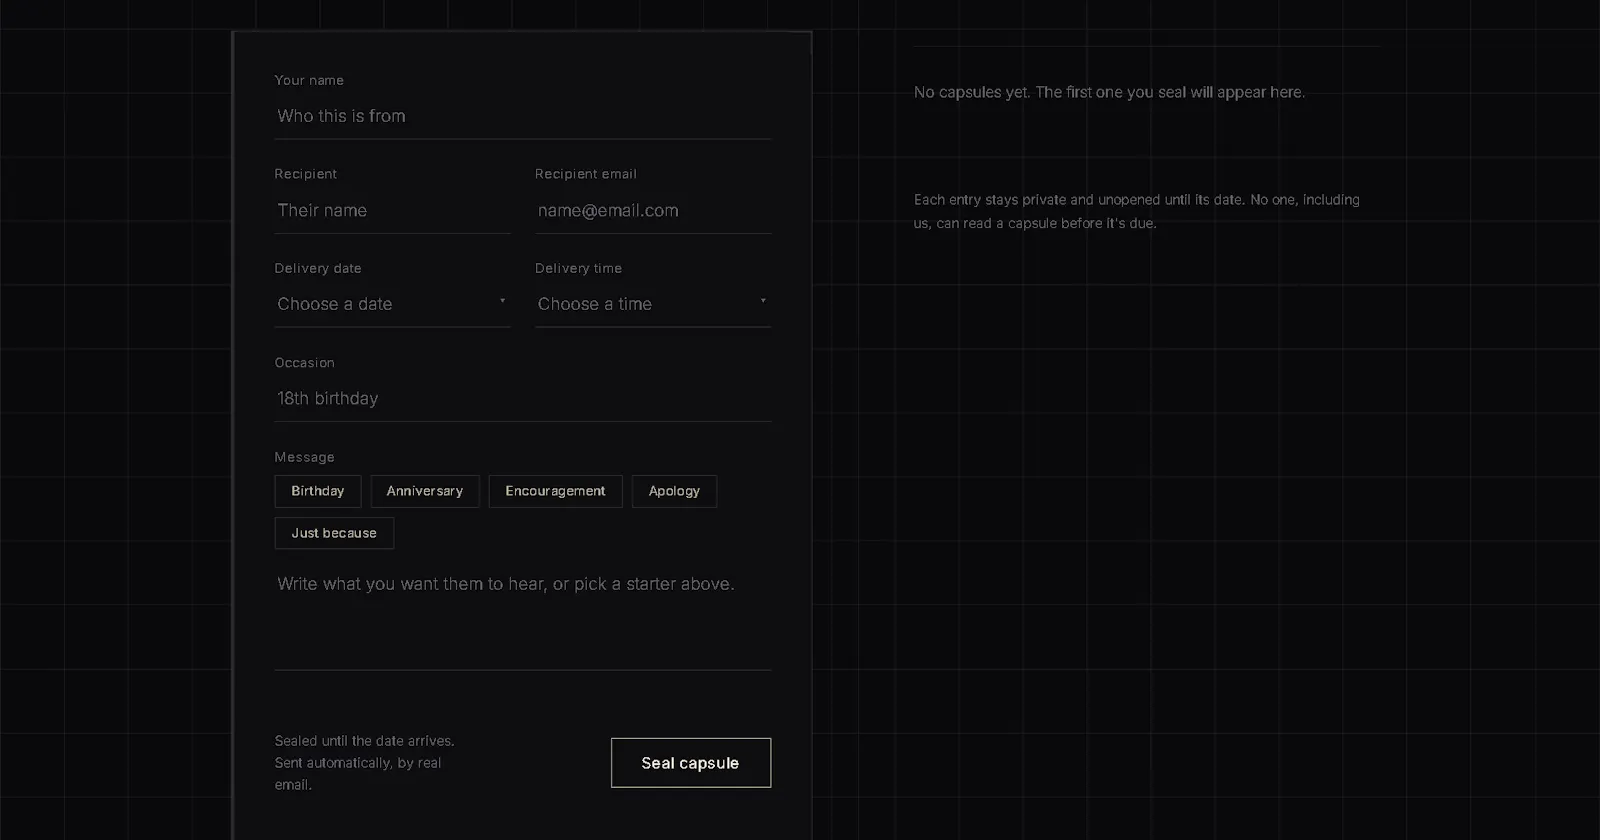Click the 'Each entry stays private' paragraph
This screenshot has height=840, width=1600.
coord(1137,211)
